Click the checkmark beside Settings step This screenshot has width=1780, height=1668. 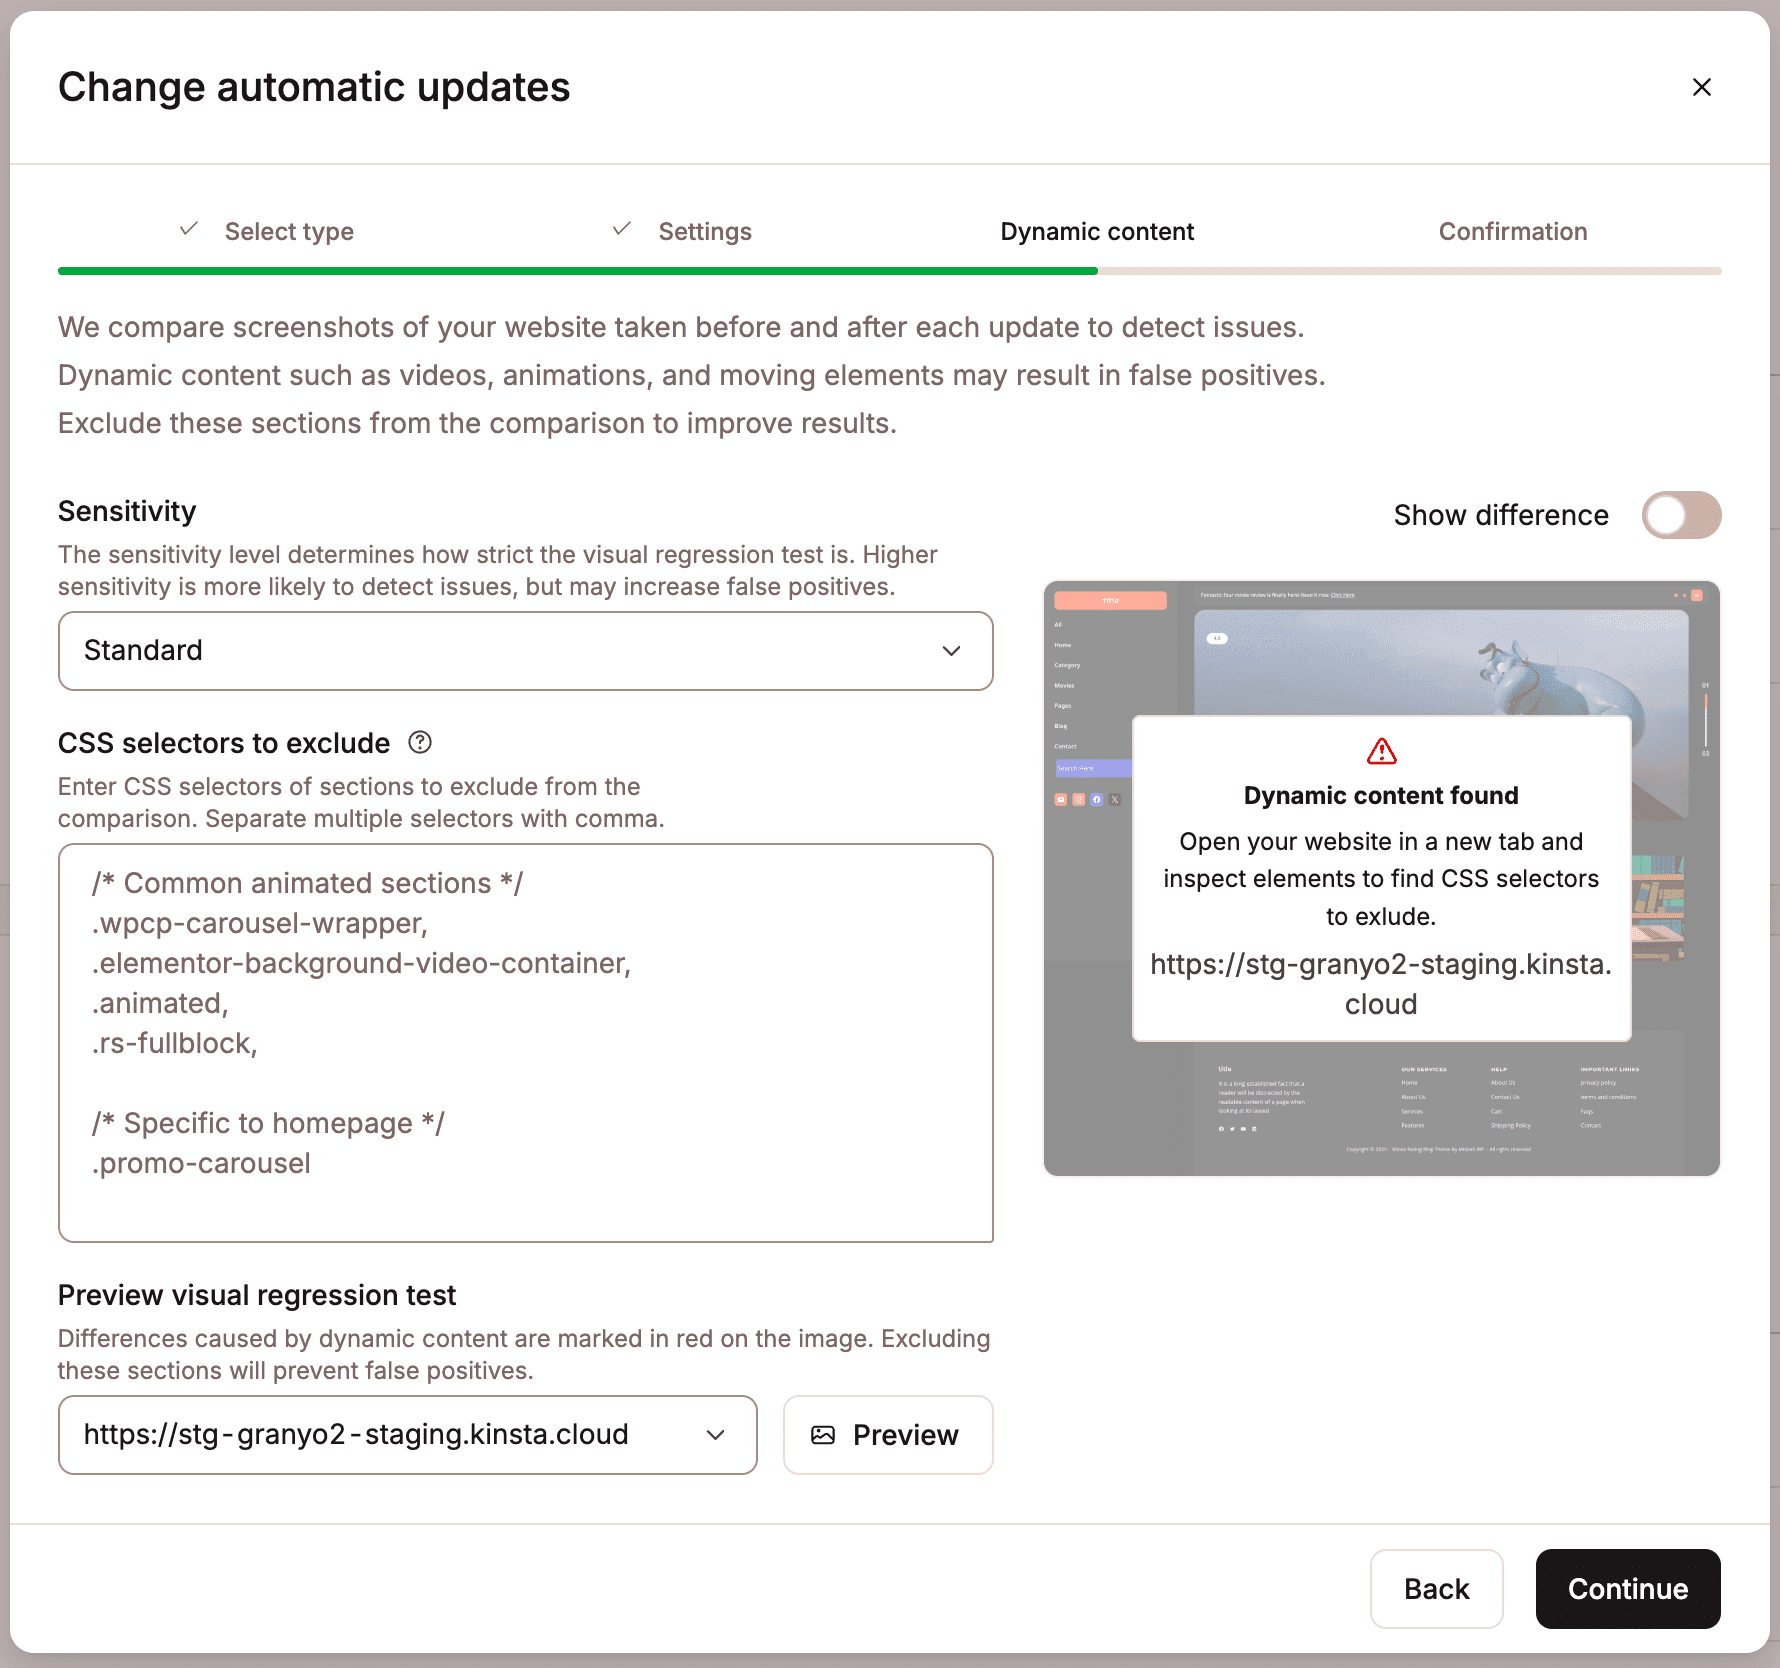622,228
